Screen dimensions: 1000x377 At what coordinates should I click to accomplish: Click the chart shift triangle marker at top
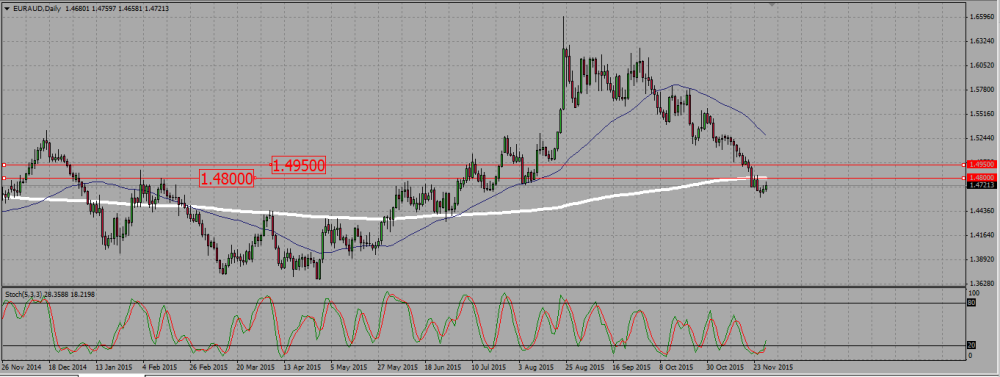pyautogui.click(x=773, y=4)
